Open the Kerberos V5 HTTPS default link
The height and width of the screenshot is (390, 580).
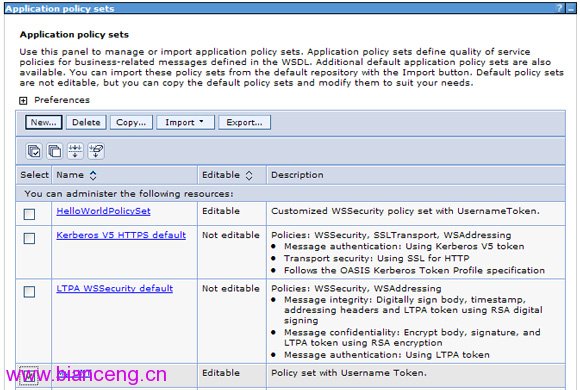point(121,235)
